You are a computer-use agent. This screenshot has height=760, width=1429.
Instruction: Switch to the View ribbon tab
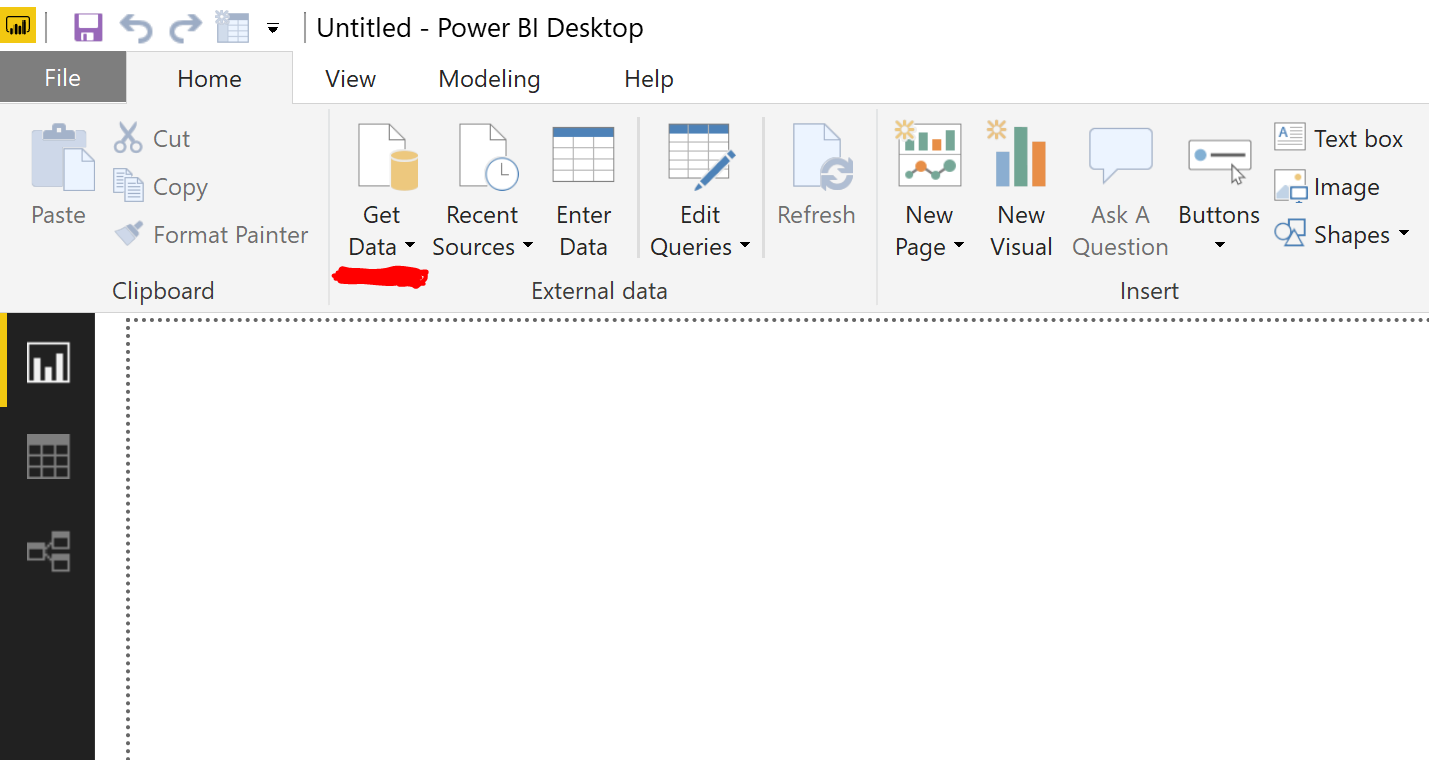350,79
